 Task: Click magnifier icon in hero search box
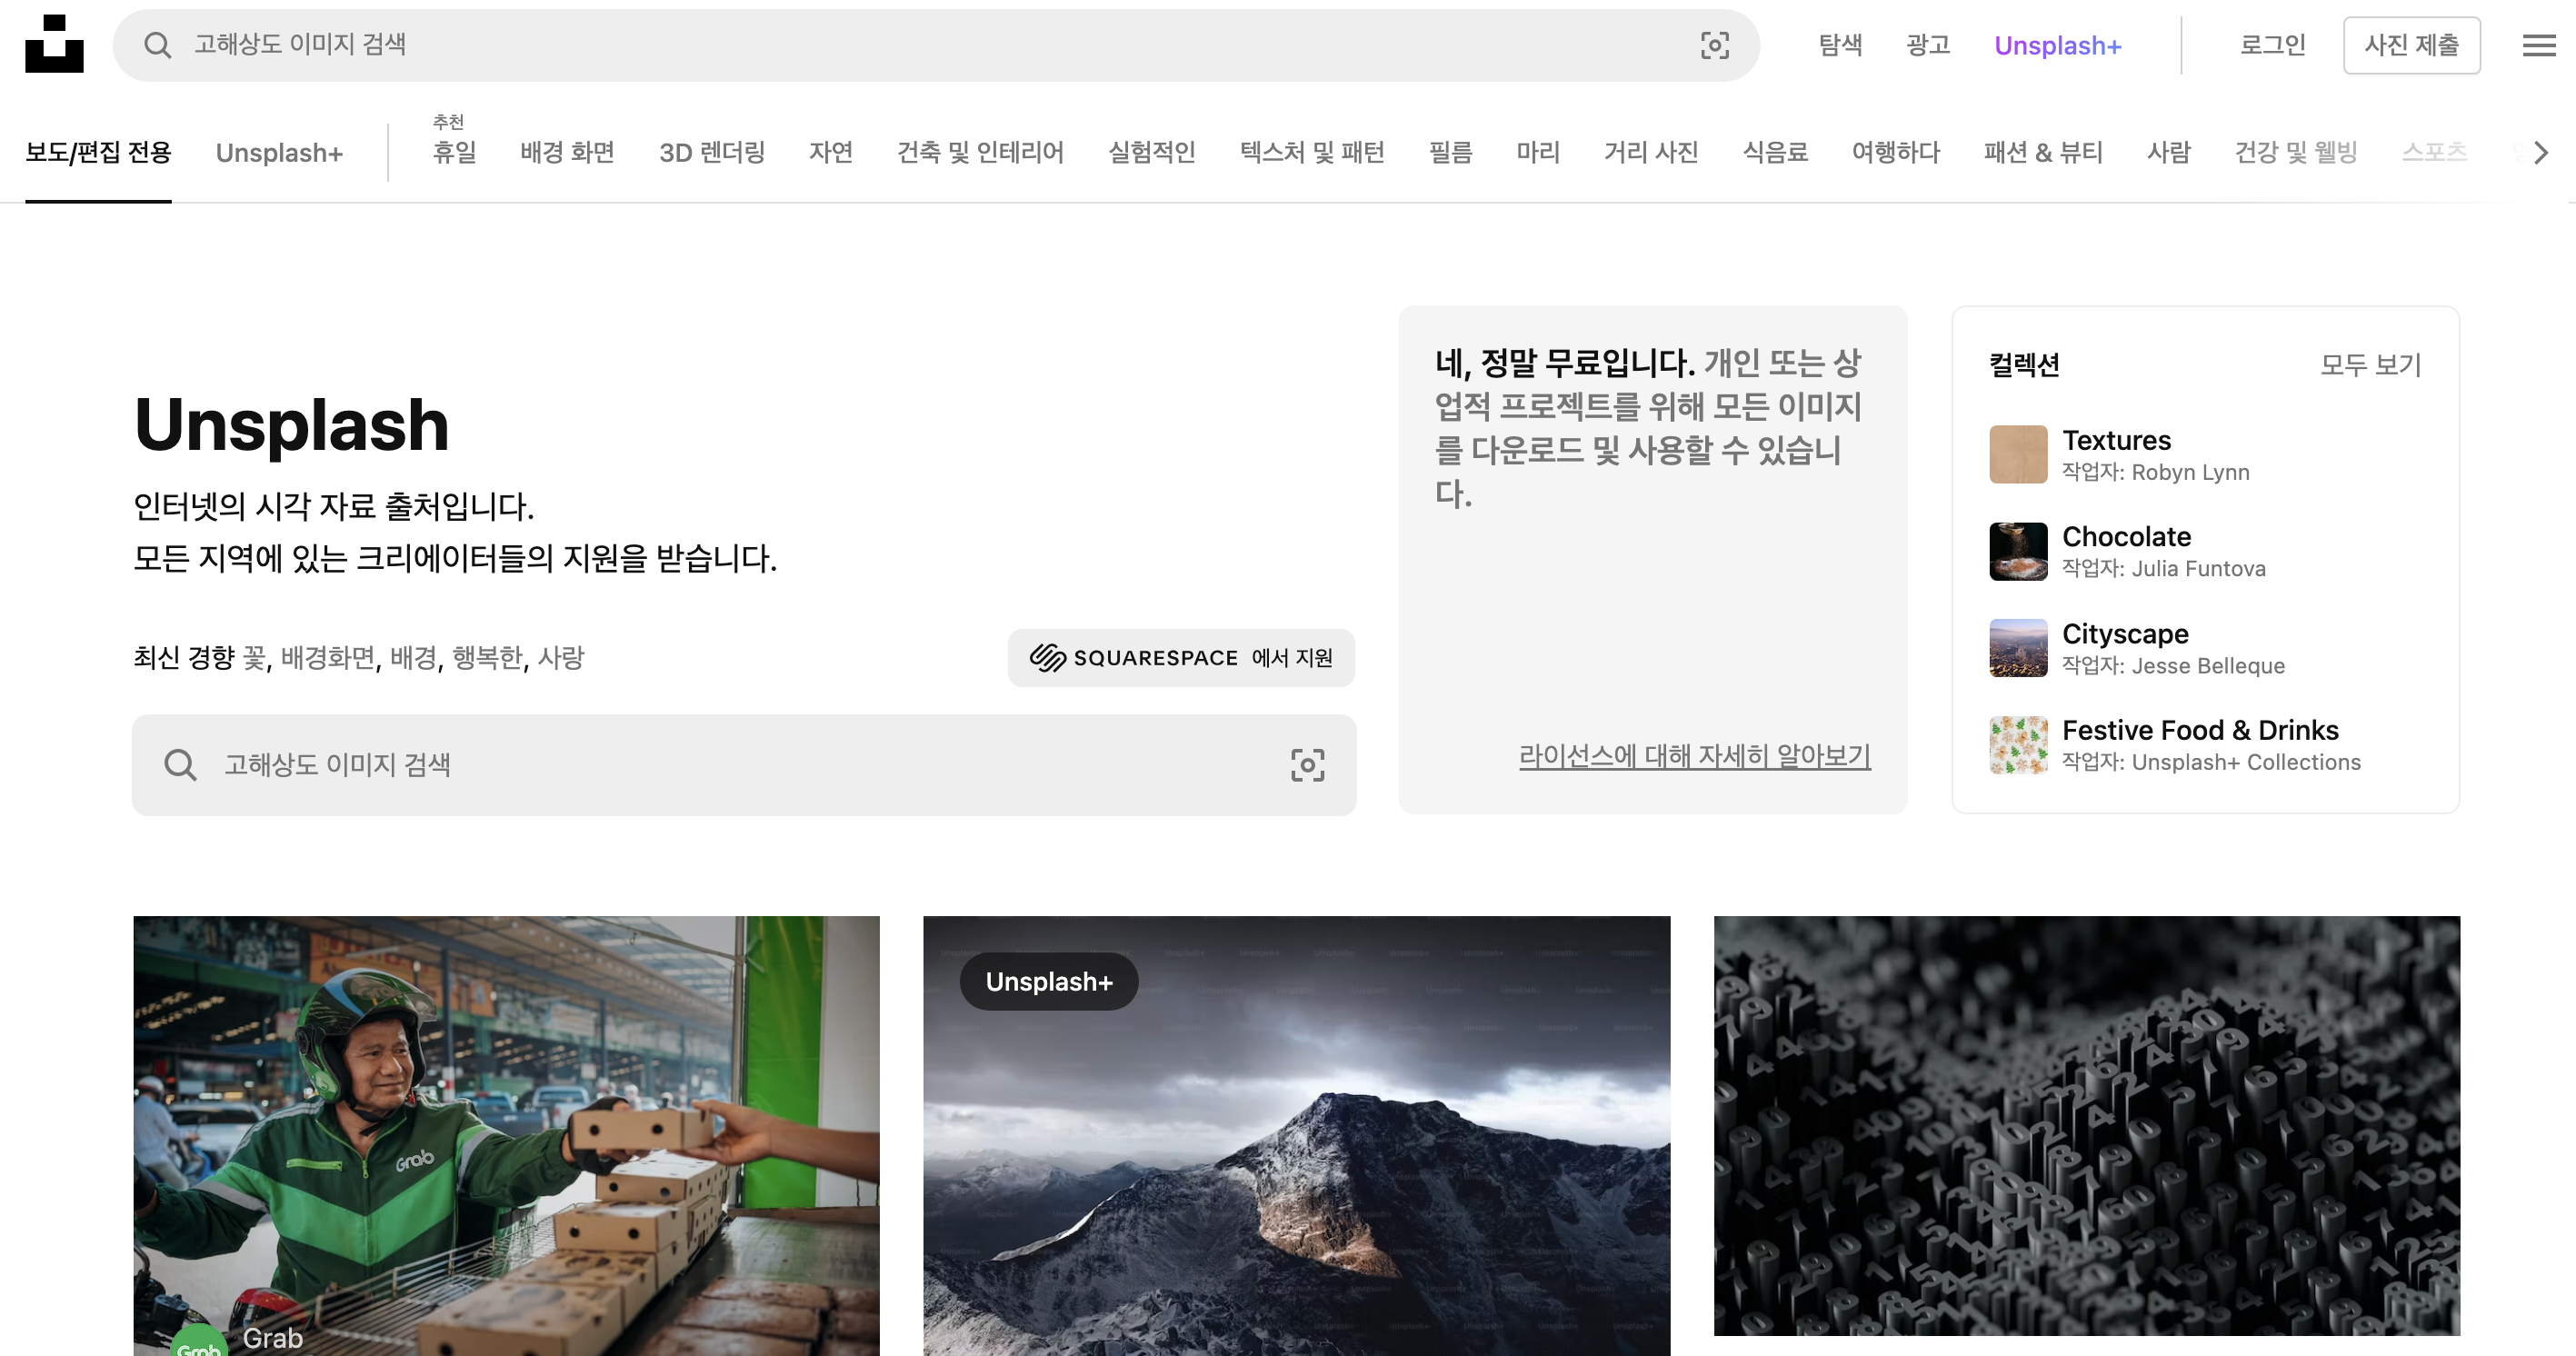tap(180, 765)
